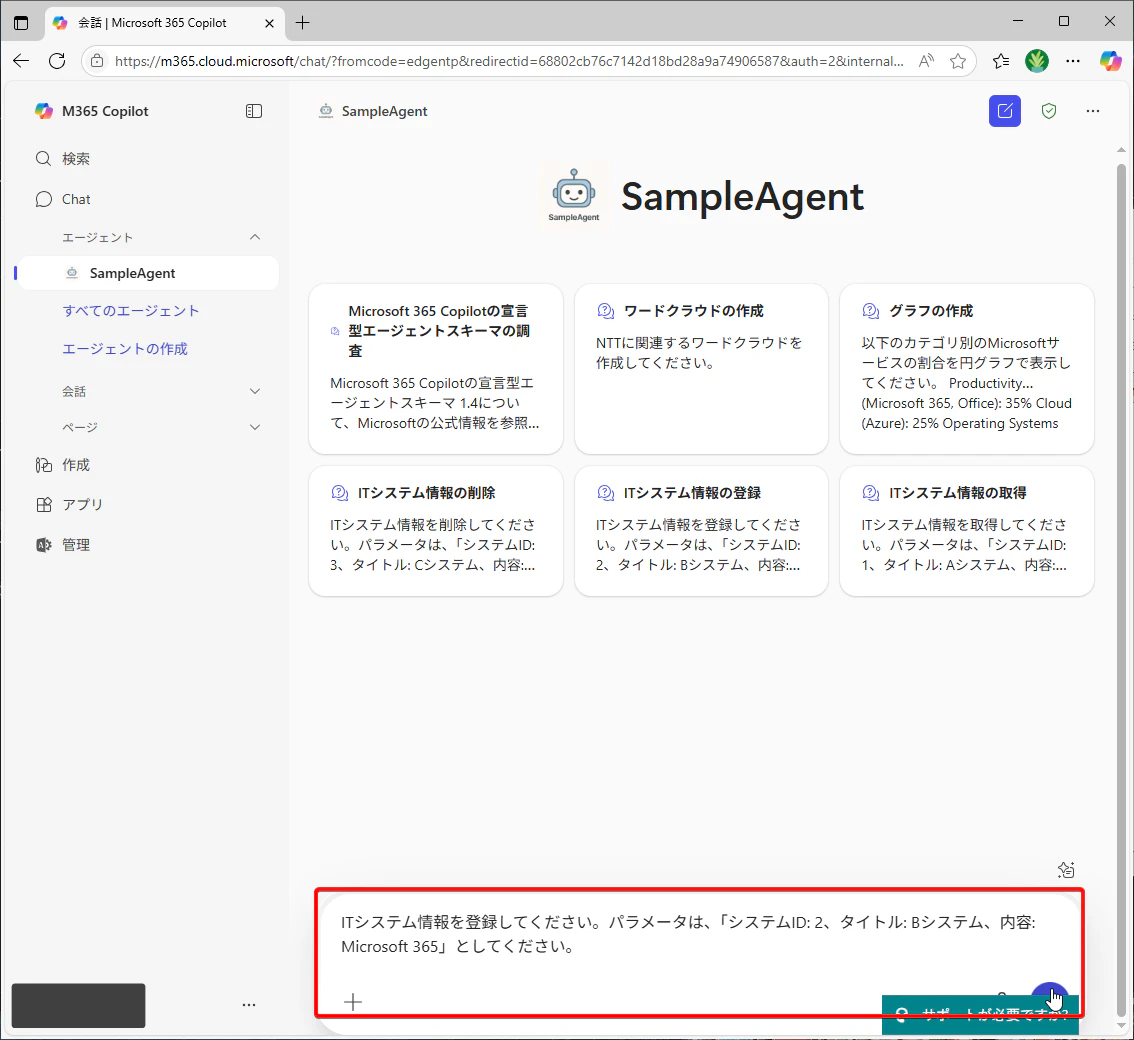Open the green shield protection icon
The width and height of the screenshot is (1134, 1040).
tap(1049, 111)
